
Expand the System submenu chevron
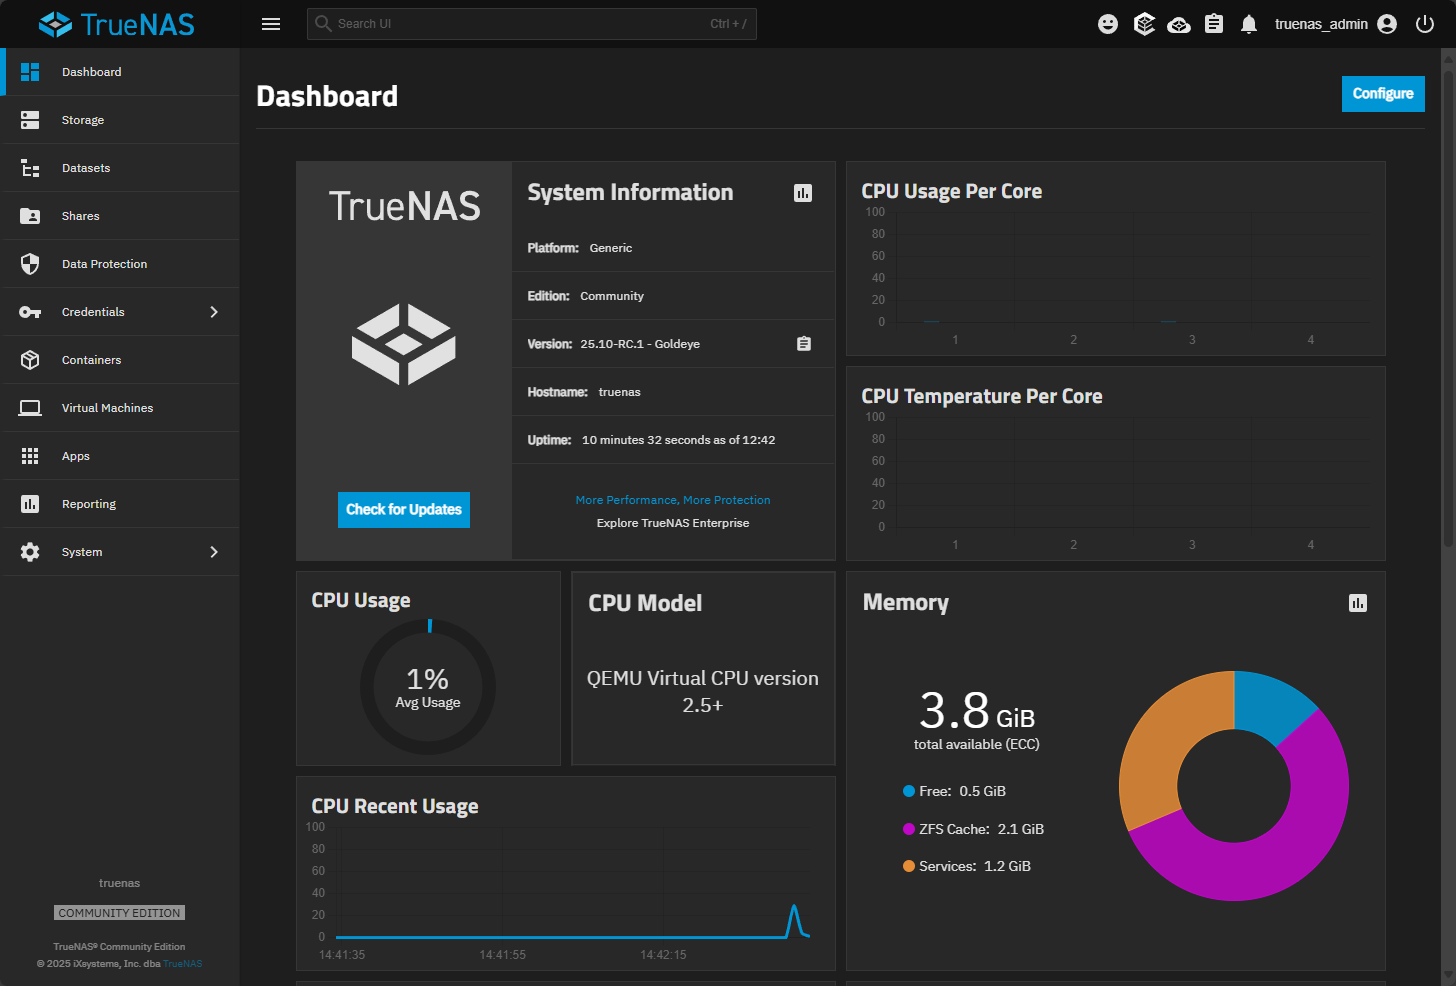point(214,552)
